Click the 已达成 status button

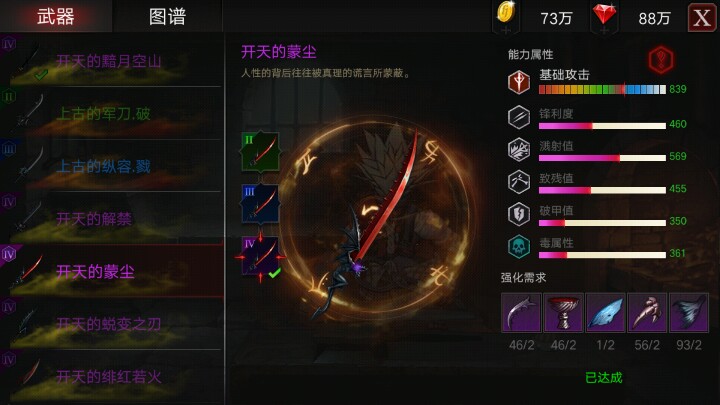[604, 378]
